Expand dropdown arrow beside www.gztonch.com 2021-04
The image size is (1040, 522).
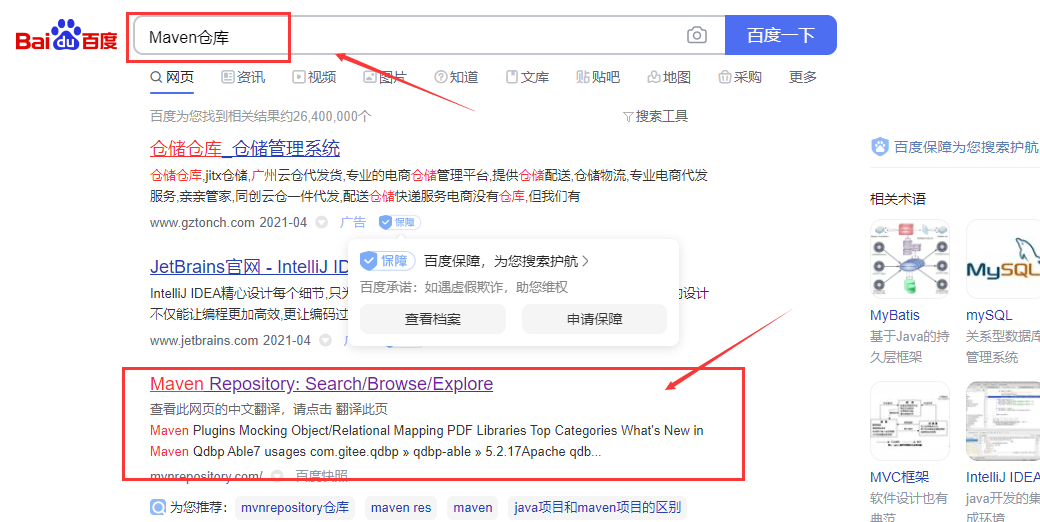tap(322, 223)
